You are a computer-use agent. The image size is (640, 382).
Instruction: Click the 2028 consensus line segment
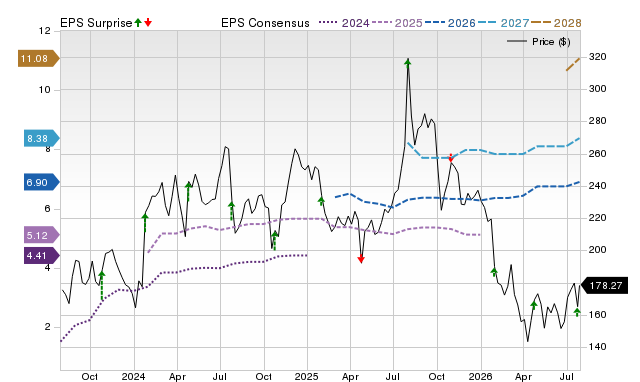coord(573,64)
